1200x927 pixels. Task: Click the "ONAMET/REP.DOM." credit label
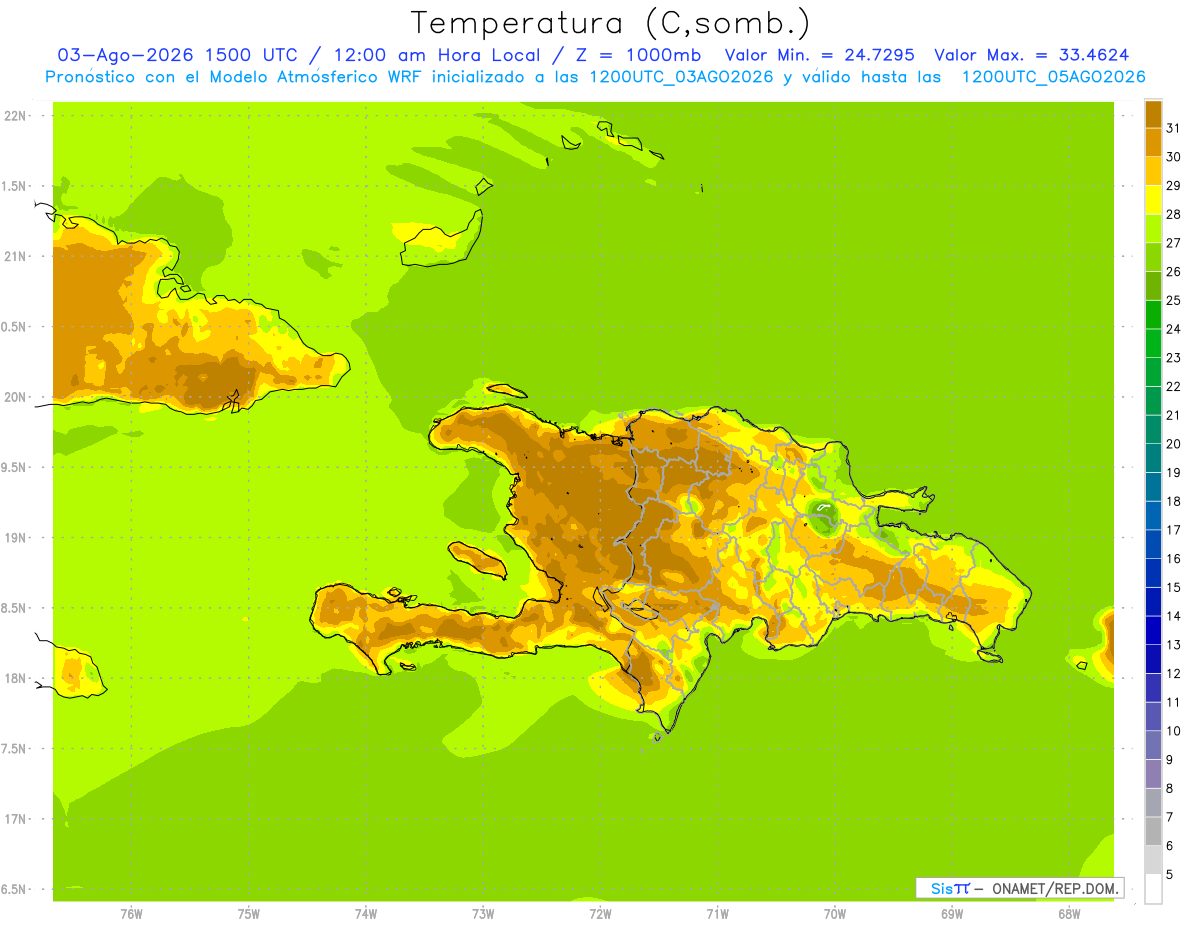pyautogui.click(x=1054, y=888)
